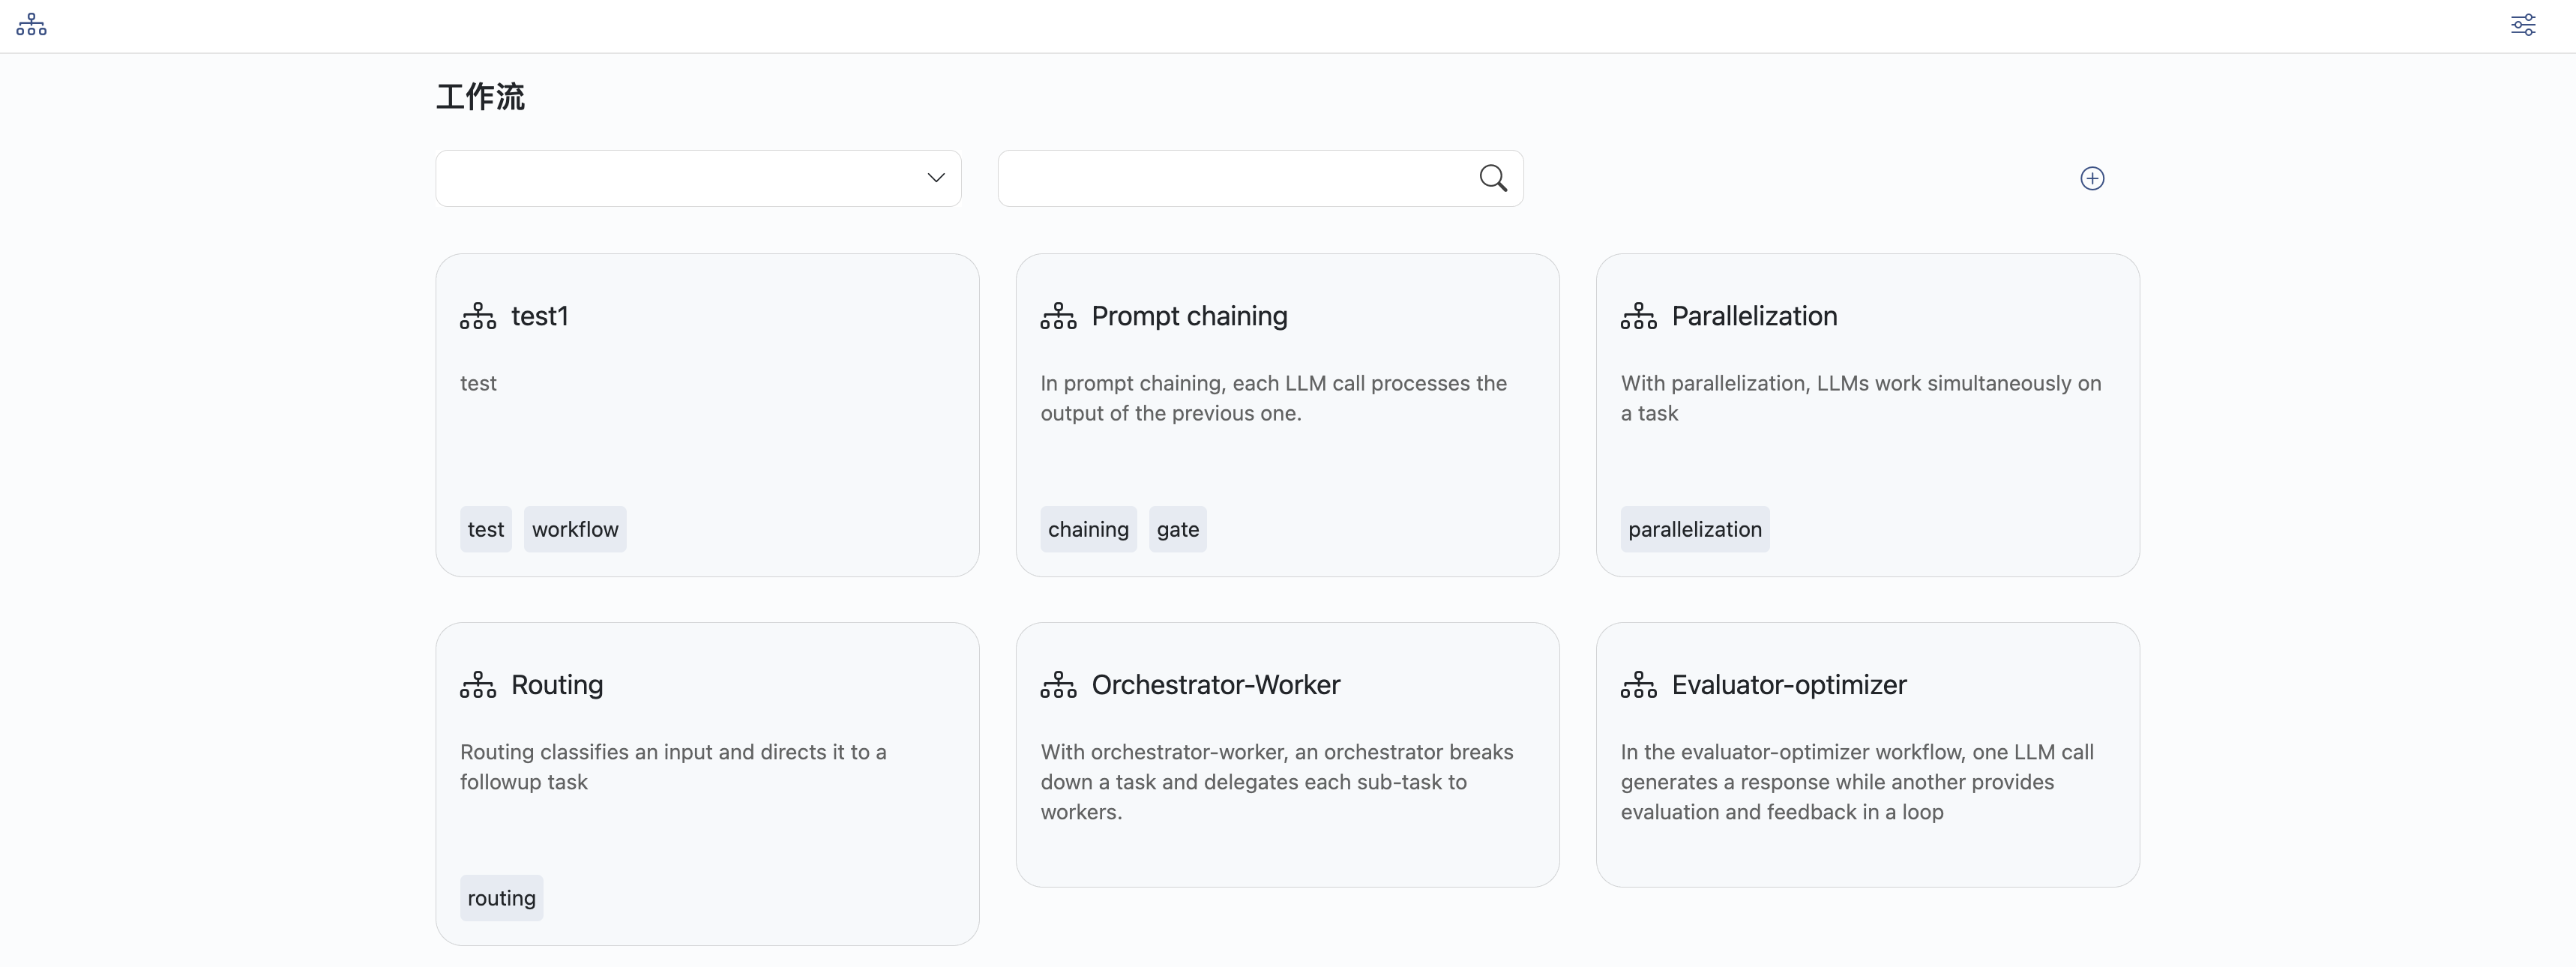
Task: Click the plus circle to add workflow
Action: [2092, 178]
